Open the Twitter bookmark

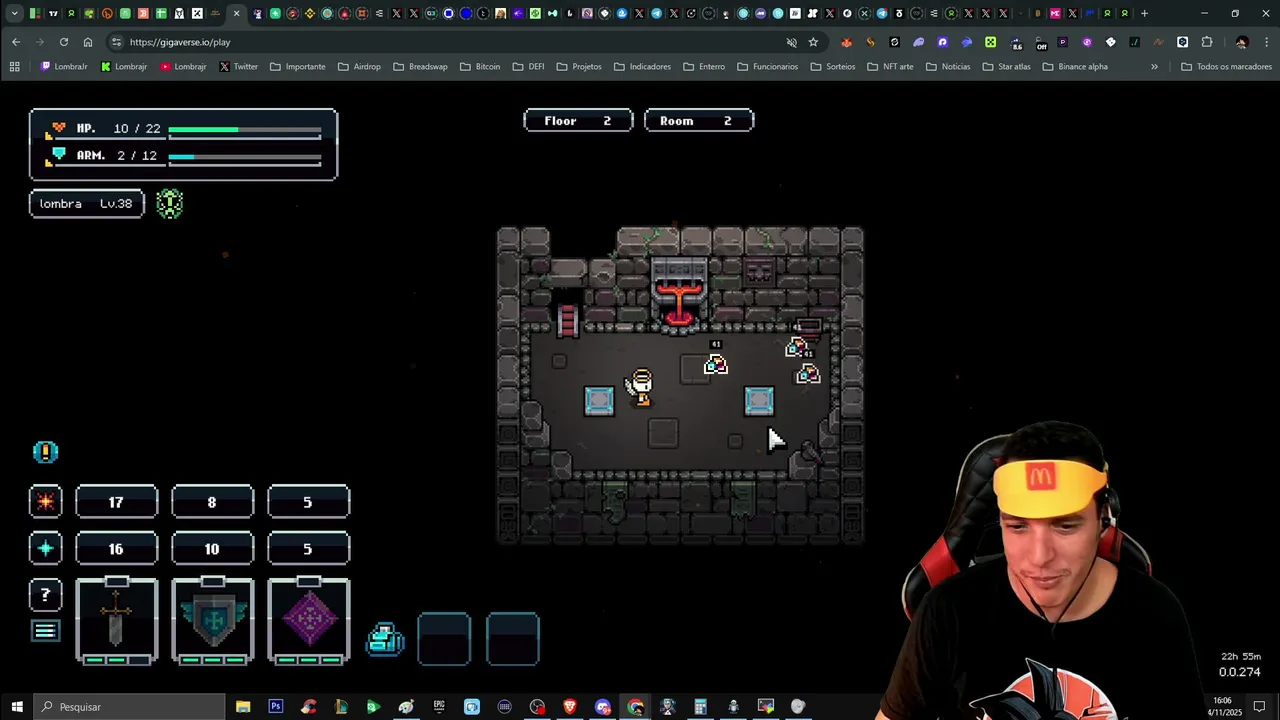tap(238, 67)
